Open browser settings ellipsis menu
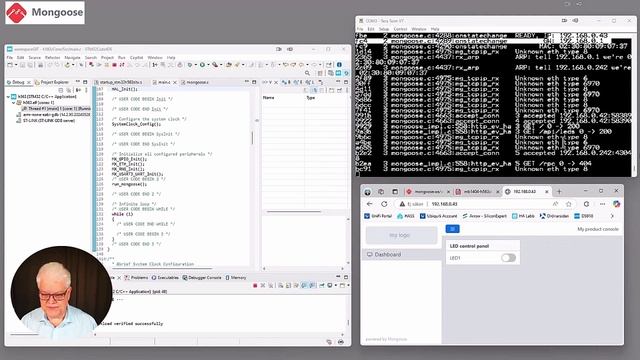 (x=602, y=204)
